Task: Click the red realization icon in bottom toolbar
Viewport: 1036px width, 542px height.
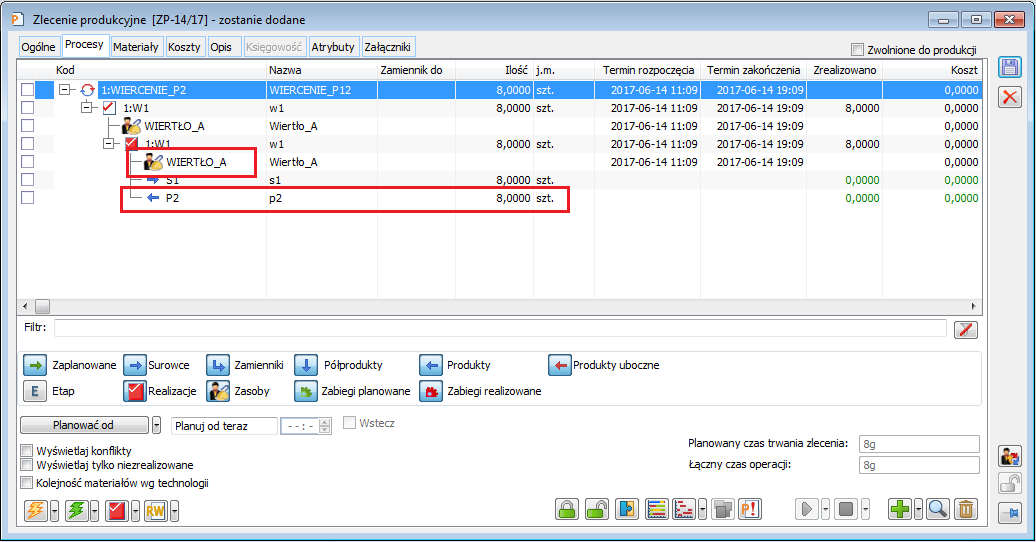Action: 117,510
